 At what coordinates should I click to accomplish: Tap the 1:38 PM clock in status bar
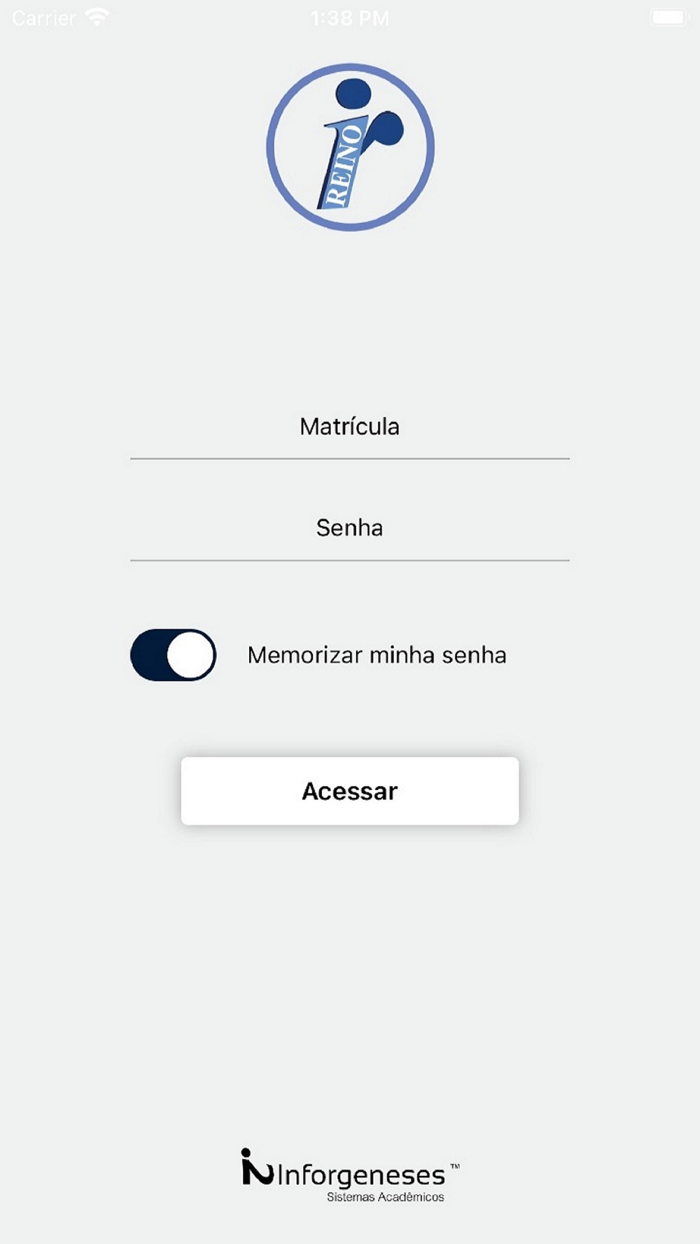pyautogui.click(x=350, y=18)
